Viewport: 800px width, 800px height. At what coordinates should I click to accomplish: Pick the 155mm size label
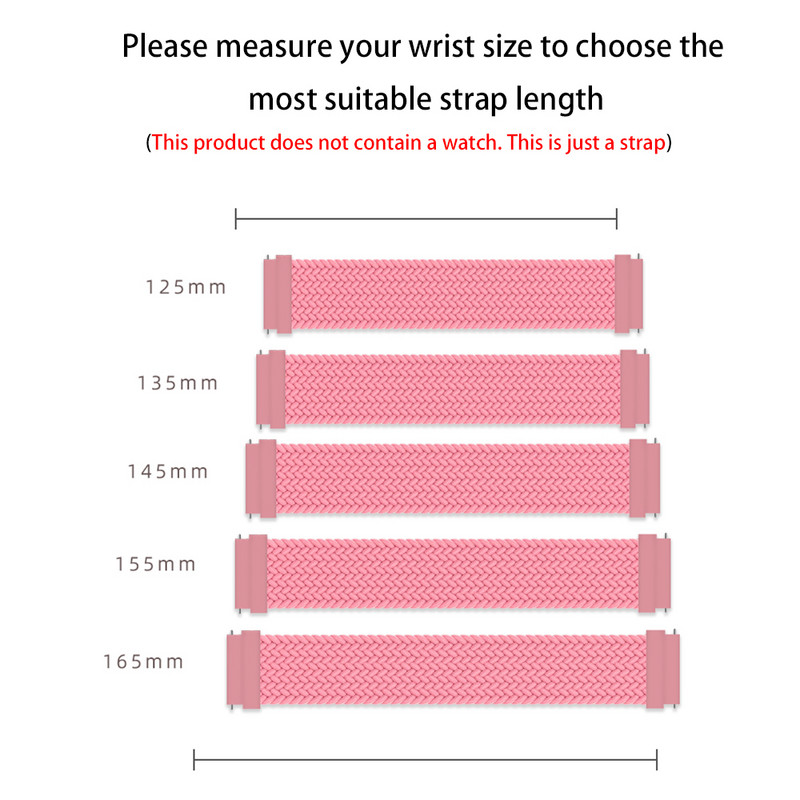click(x=155, y=564)
